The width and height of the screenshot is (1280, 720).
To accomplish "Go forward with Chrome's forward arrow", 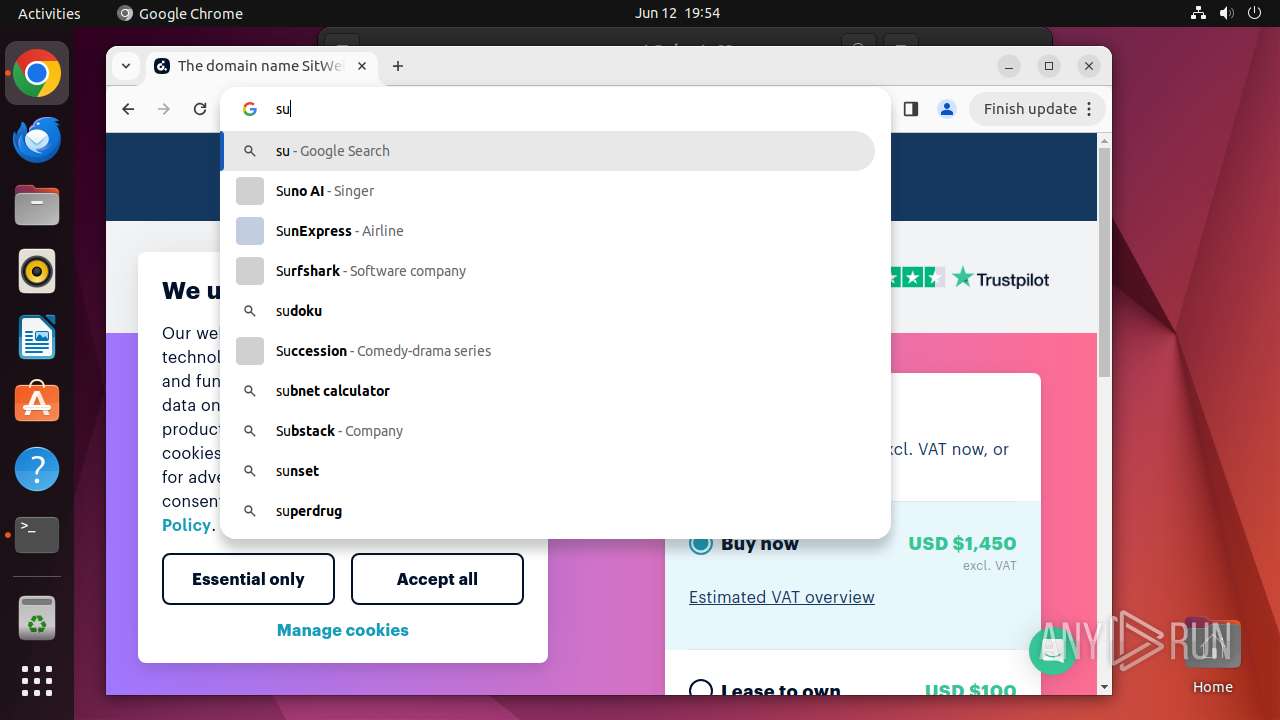I will (164, 109).
